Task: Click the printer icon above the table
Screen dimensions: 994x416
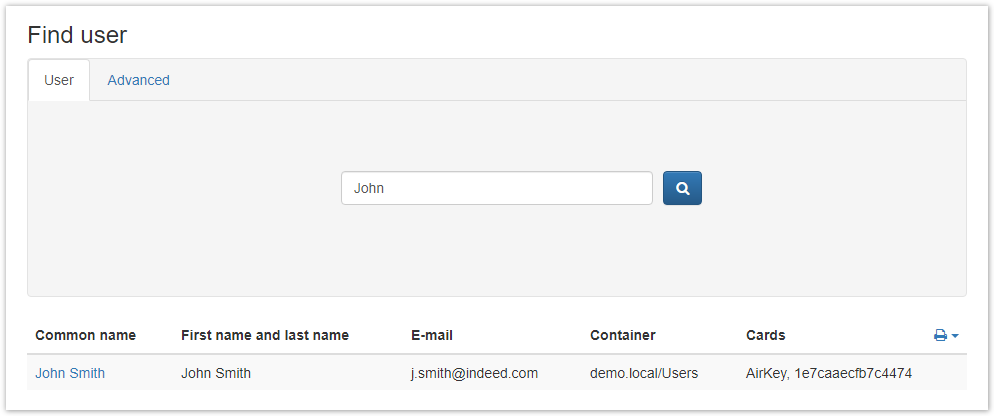Action: 940,336
